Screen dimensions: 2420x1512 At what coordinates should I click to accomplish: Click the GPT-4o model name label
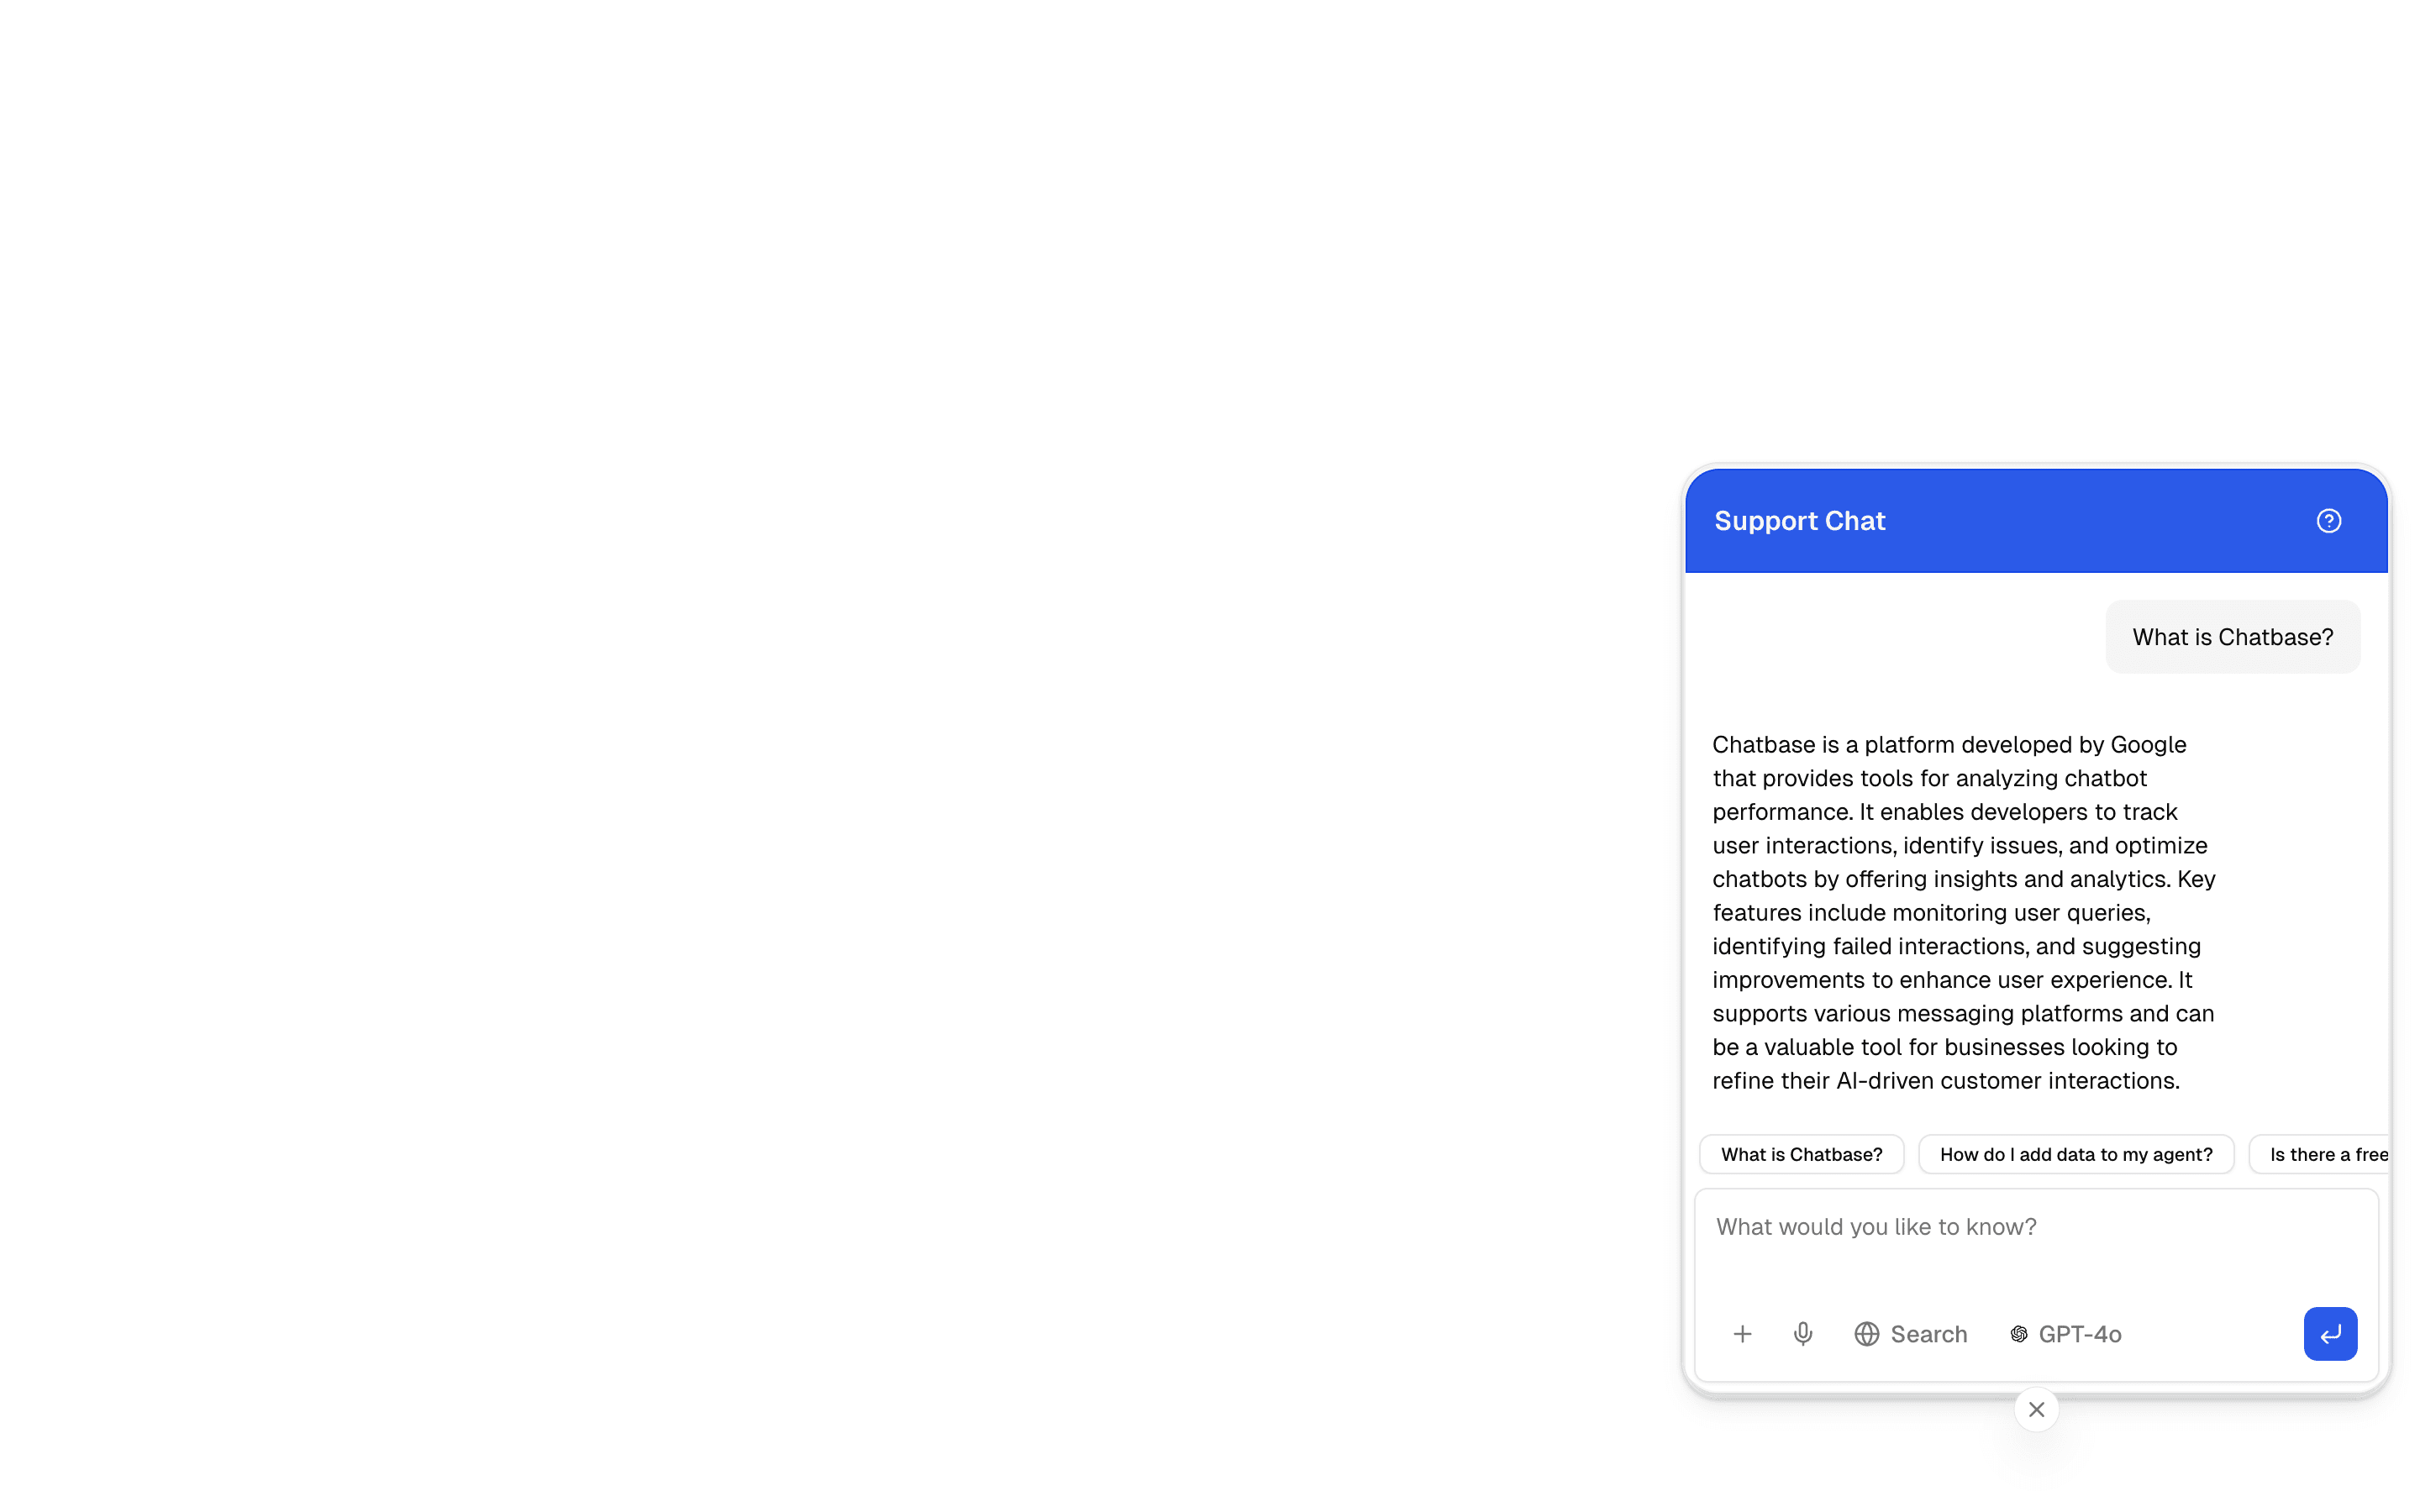tap(2081, 1333)
